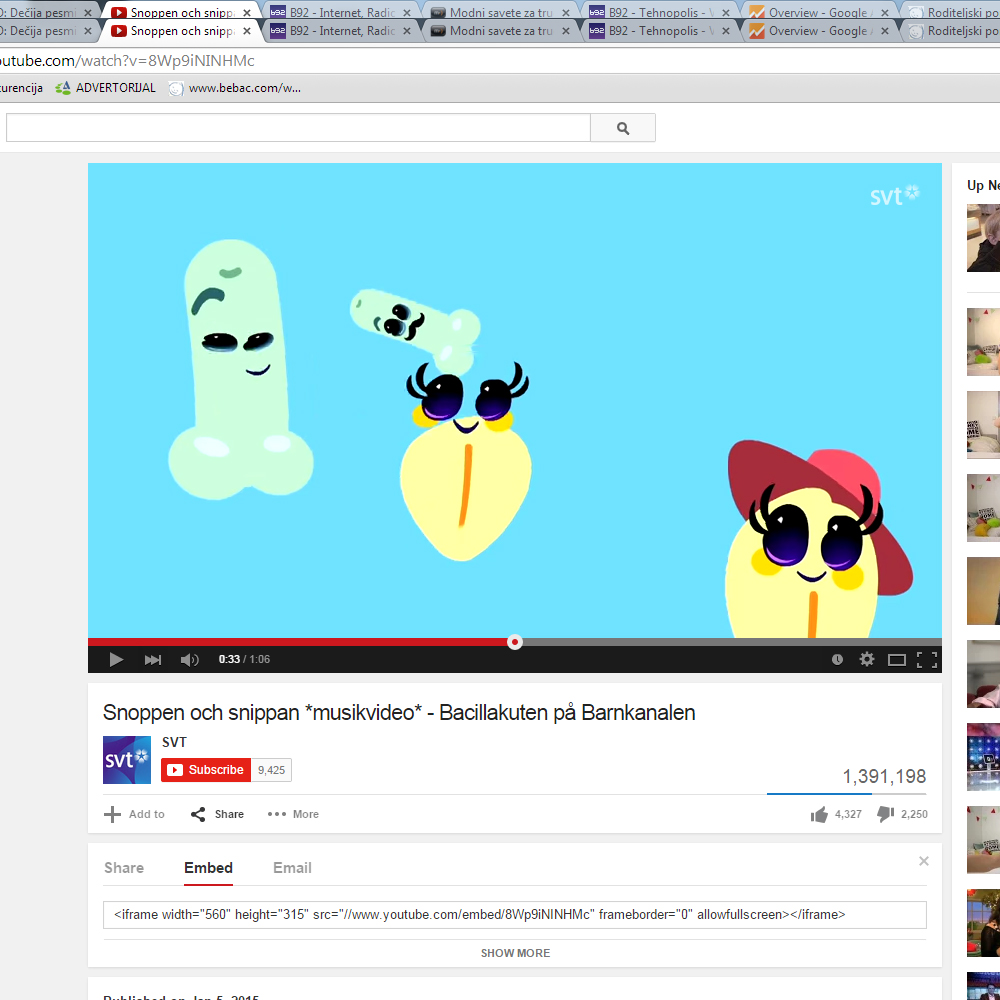Screen dimensions: 1000x1000
Task: Mute the video volume speaker icon
Action: tap(189, 659)
